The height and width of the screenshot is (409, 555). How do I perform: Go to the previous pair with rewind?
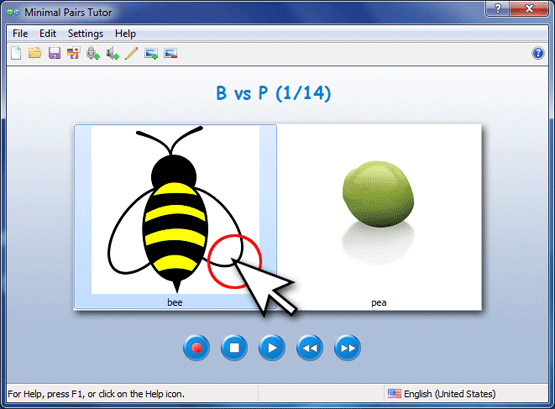tap(310, 348)
